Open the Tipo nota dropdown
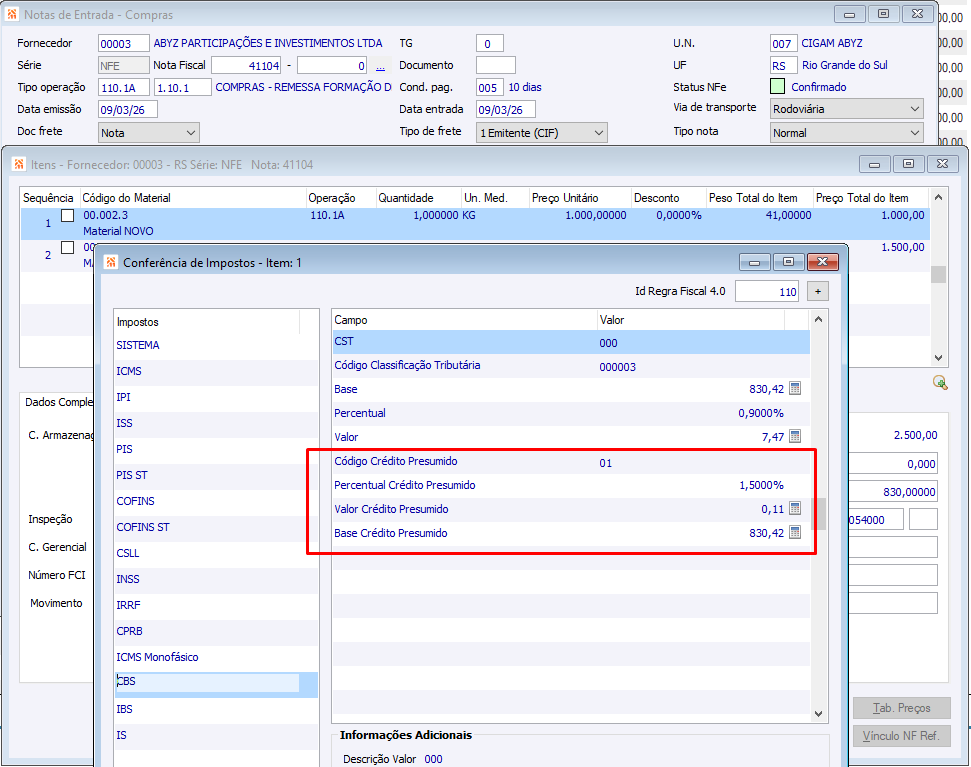Screen dimensions: 971x767 click(846, 132)
